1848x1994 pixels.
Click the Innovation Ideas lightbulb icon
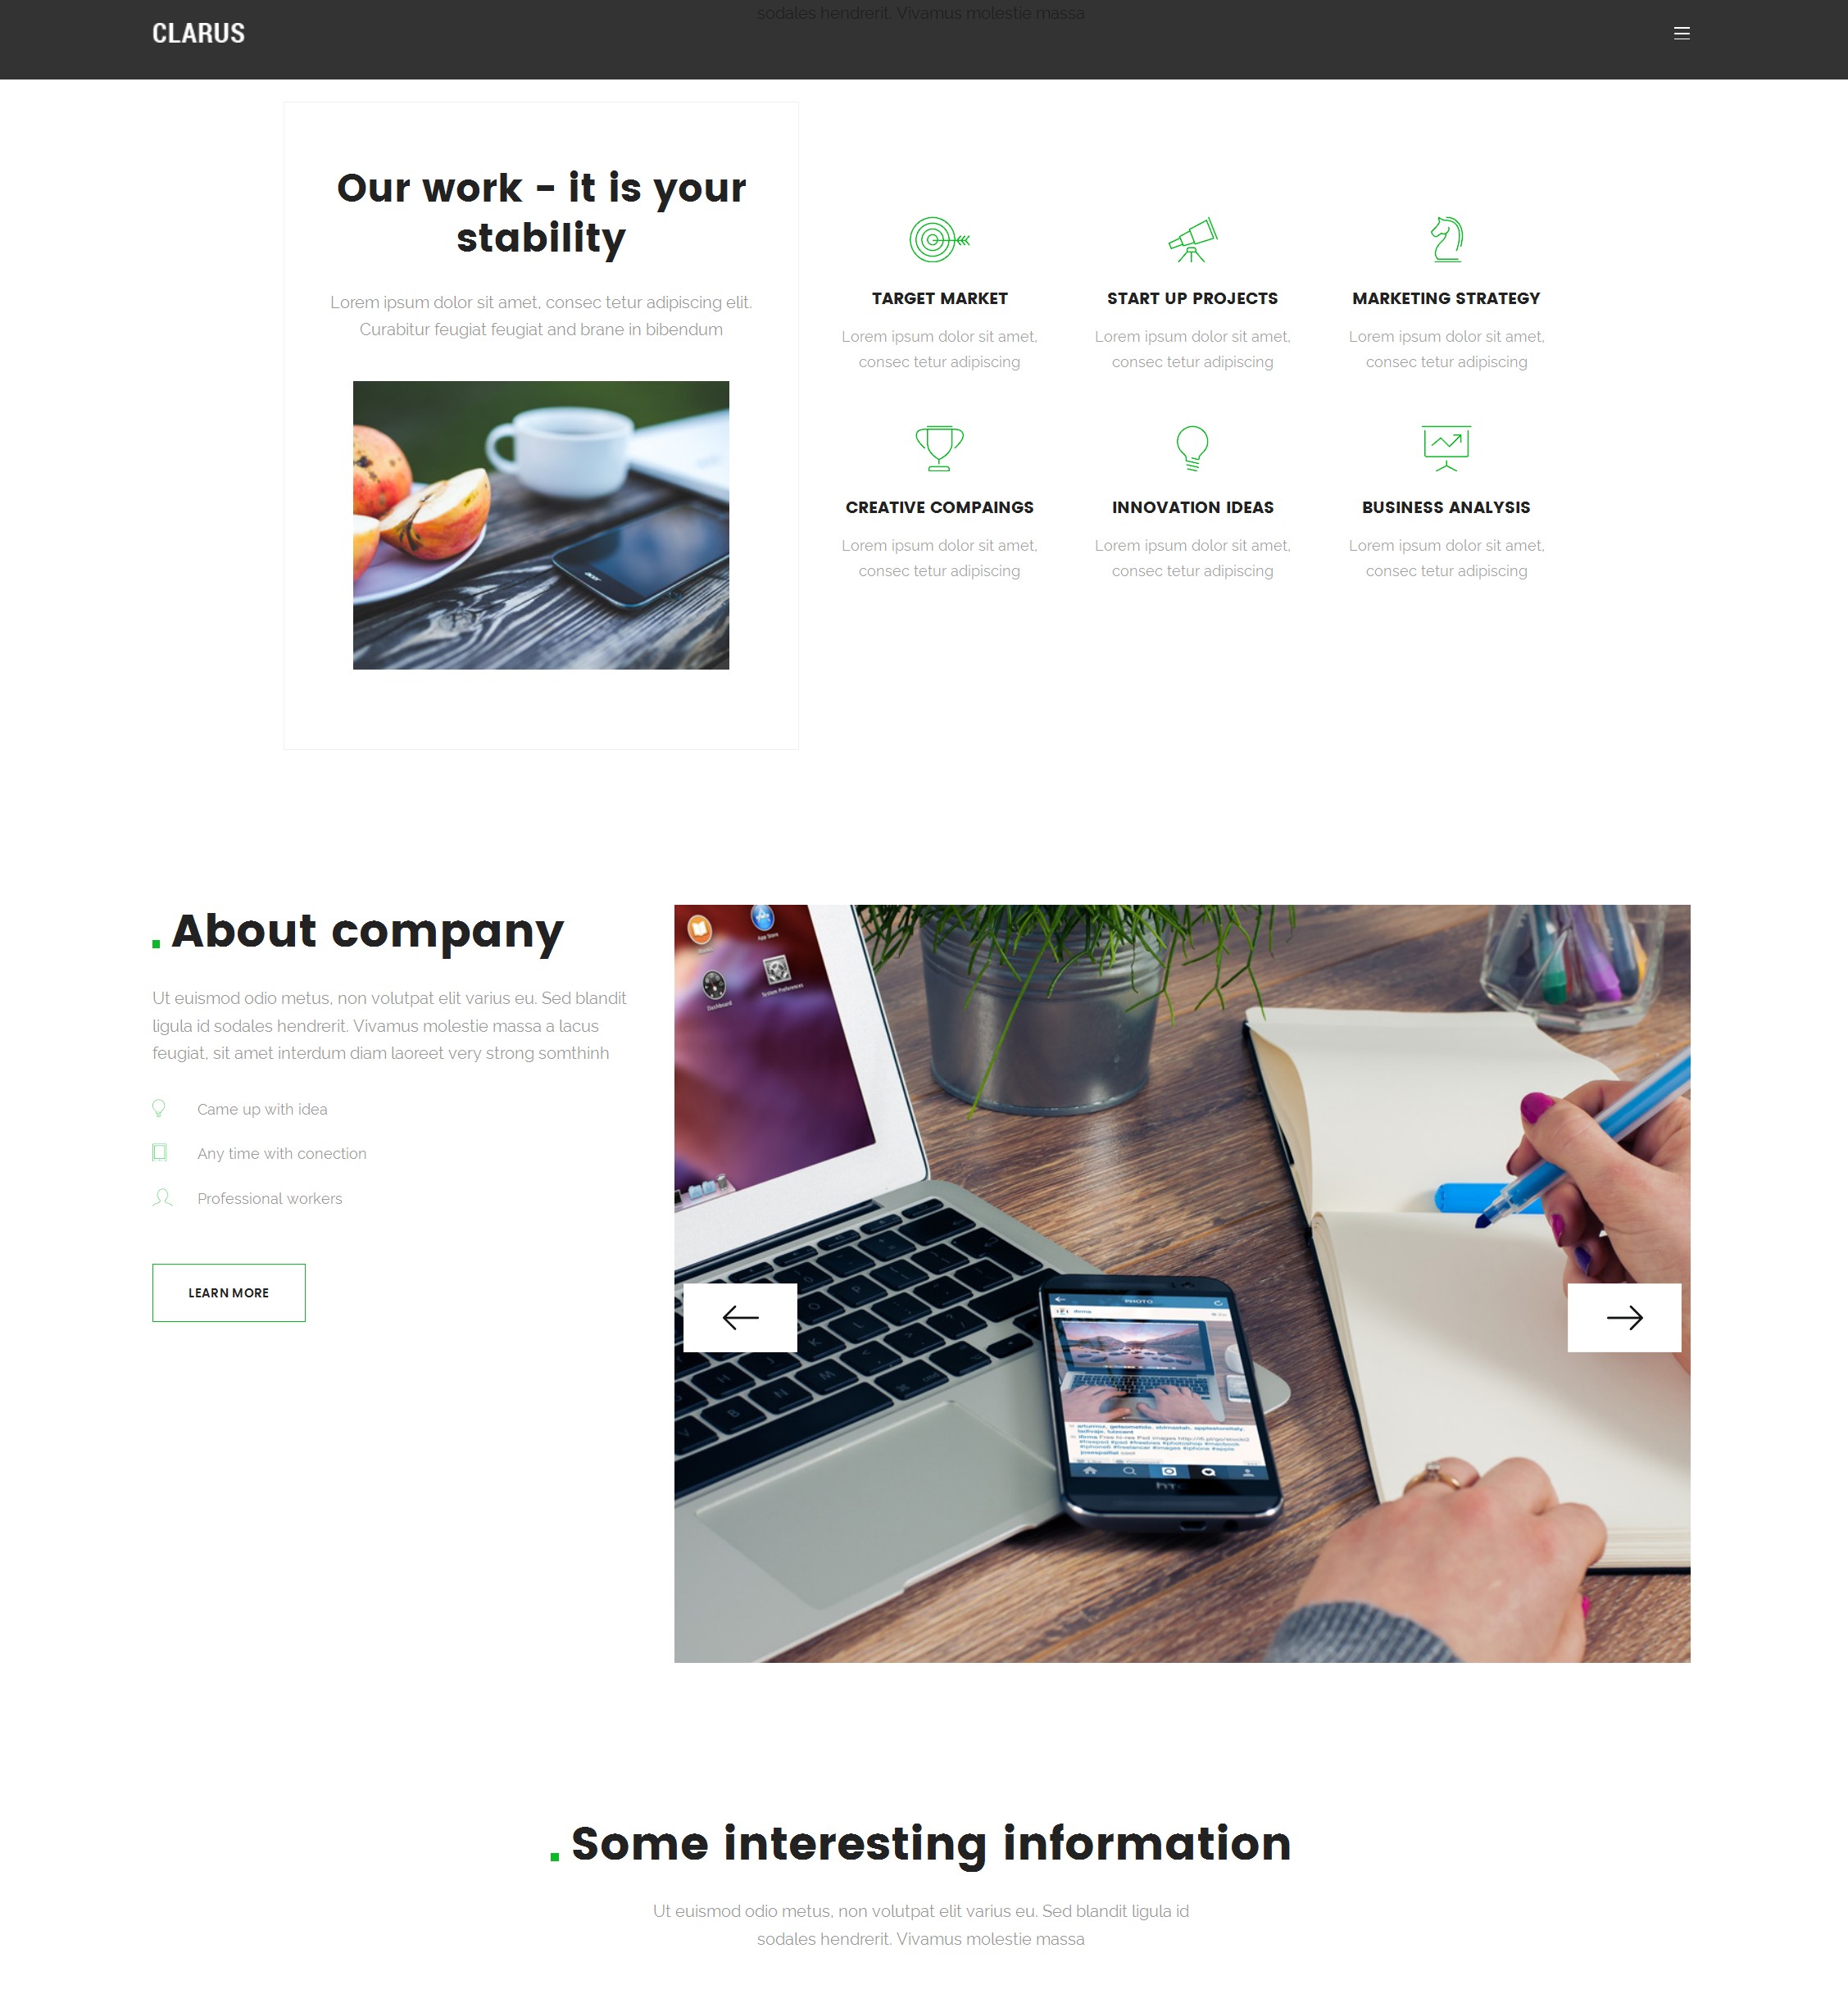click(1192, 447)
